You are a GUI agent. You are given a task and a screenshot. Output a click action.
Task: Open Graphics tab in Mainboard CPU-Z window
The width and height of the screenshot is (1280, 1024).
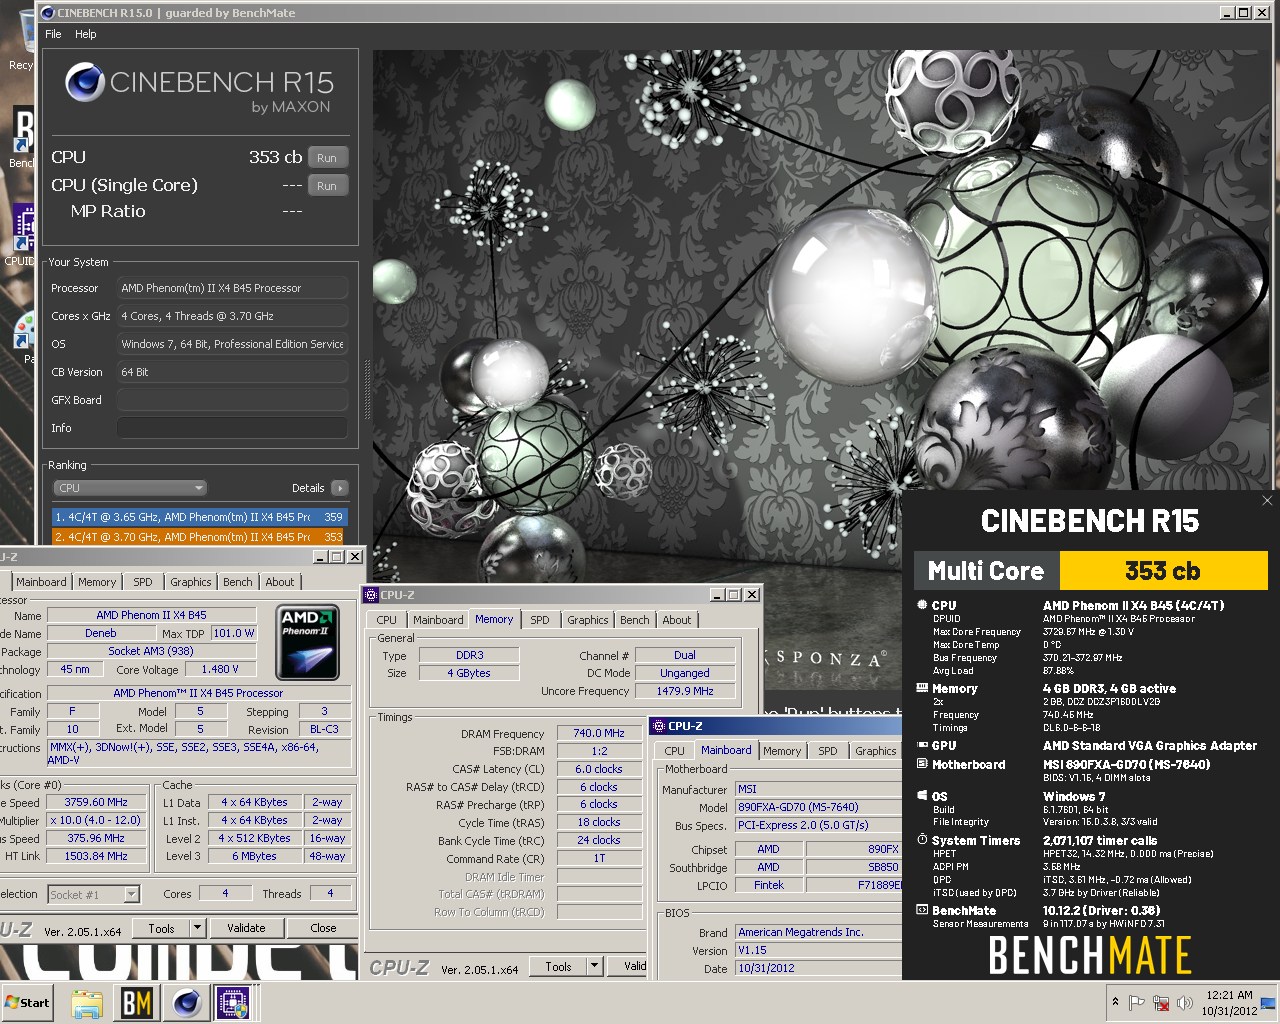876,751
